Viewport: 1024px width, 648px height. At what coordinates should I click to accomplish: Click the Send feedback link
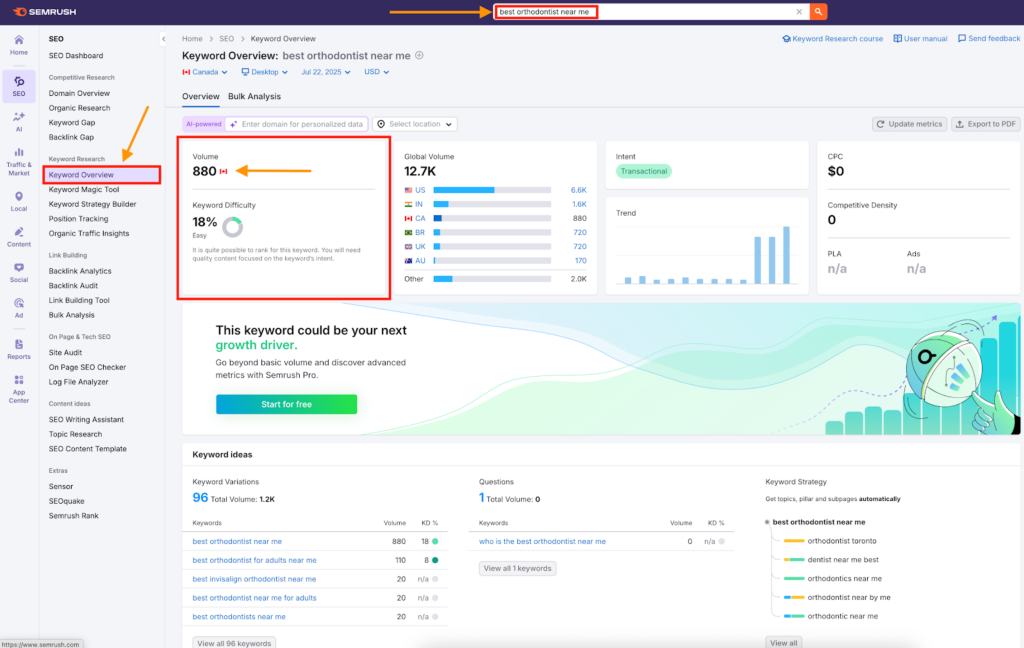click(x=989, y=39)
